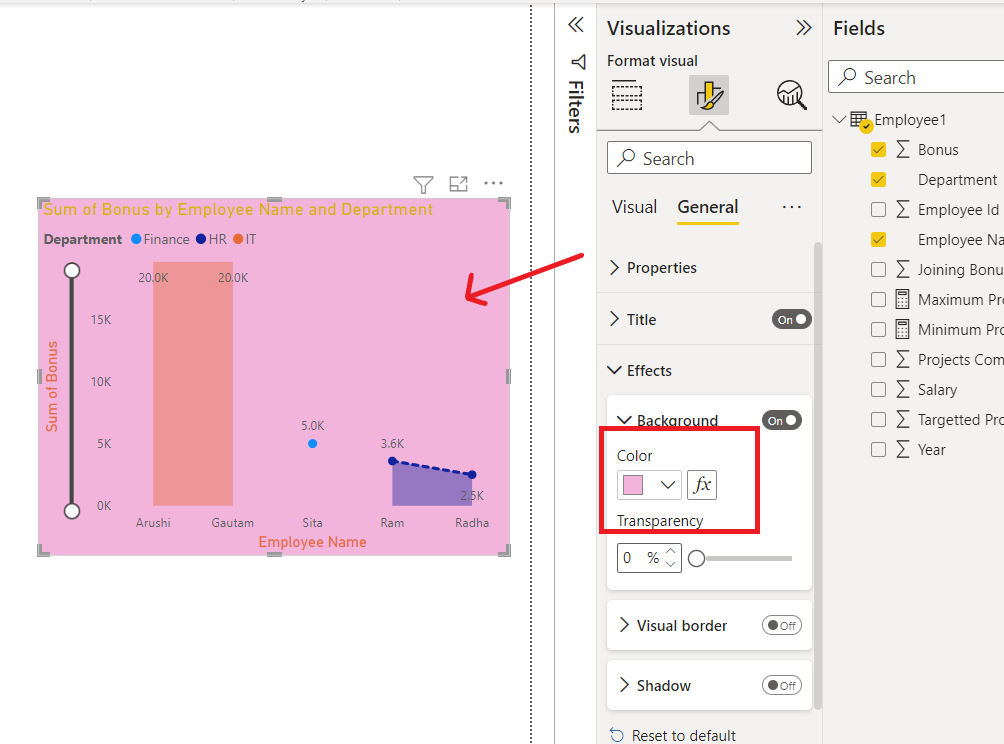Open the ellipsis next to General tab

pyautogui.click(x=791, y=207)
